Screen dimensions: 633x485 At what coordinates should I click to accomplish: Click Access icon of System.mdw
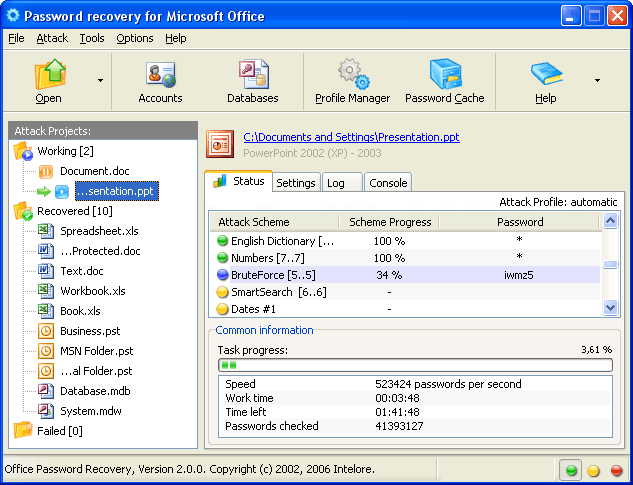click(x=46, y=411)
